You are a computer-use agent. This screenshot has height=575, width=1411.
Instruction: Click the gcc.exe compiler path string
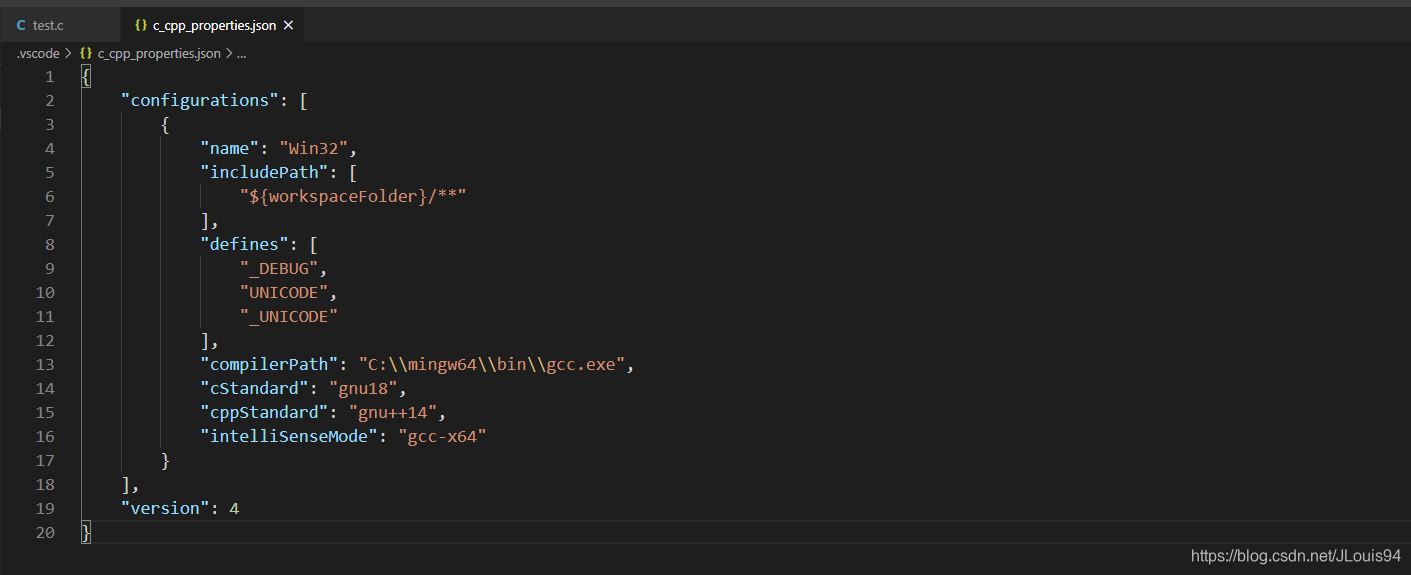(492, 364)
